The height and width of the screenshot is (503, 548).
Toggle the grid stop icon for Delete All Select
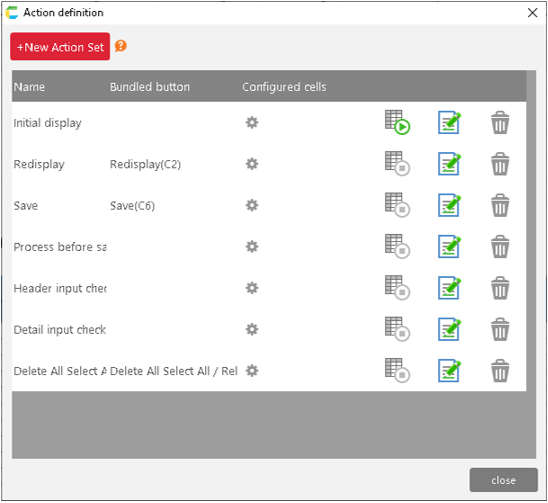click(x=397, y=370)
